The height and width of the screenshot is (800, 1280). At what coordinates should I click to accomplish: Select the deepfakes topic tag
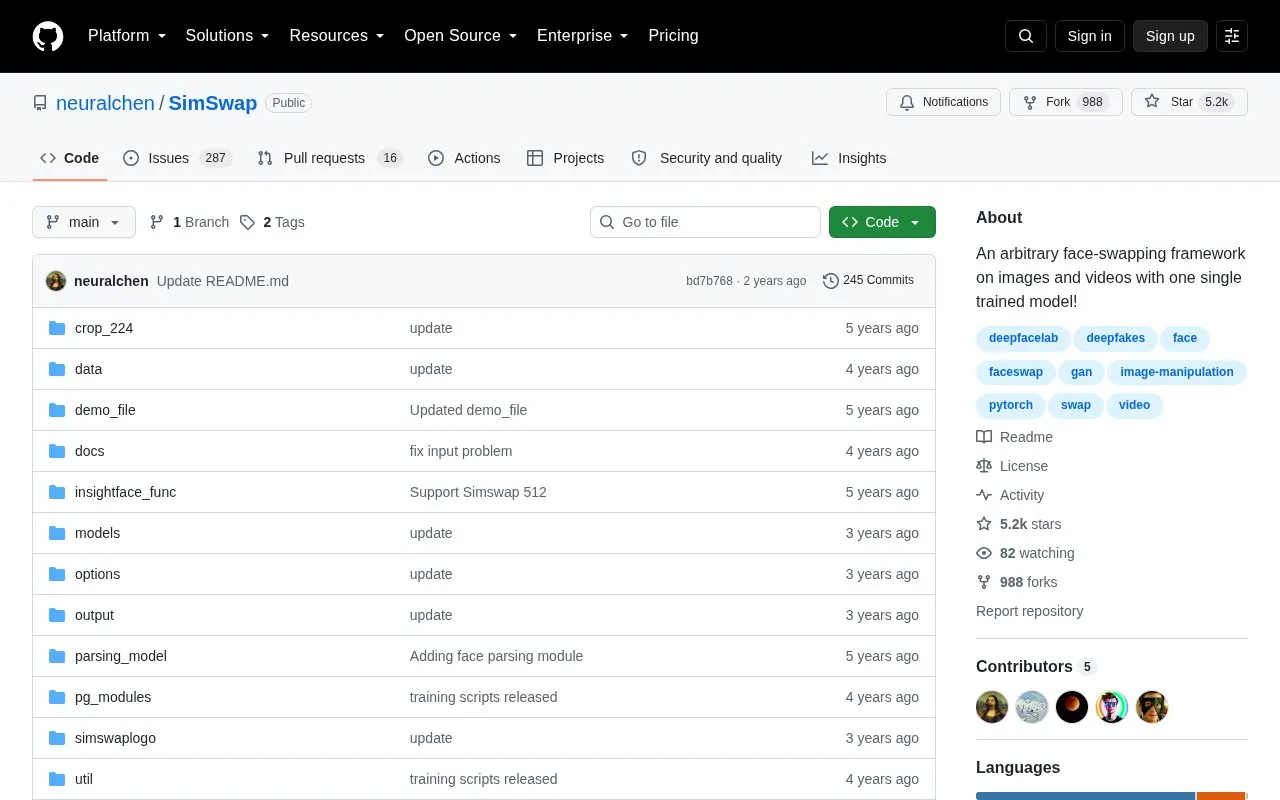click(1116, 338)
